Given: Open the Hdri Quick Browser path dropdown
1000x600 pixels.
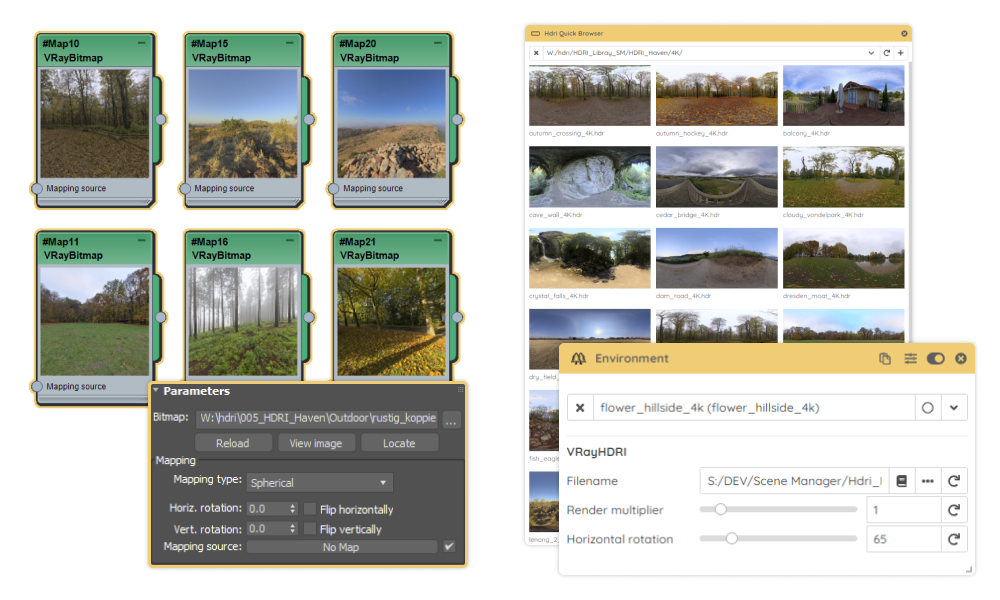Looking at the screenshot, I should click(871, 53).
